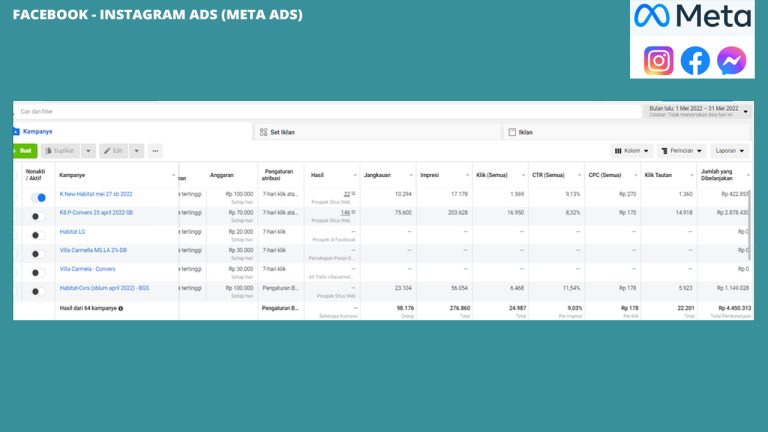Screen dimensions: 768x432
Task: Click the info icon beside Hasil dari 64 kampanye
Action: pyautogui.click(x=121, y=308)
